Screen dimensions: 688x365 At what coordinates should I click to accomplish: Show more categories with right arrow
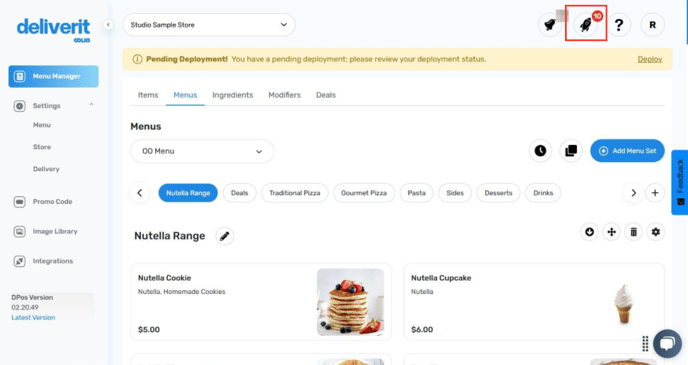633,193
